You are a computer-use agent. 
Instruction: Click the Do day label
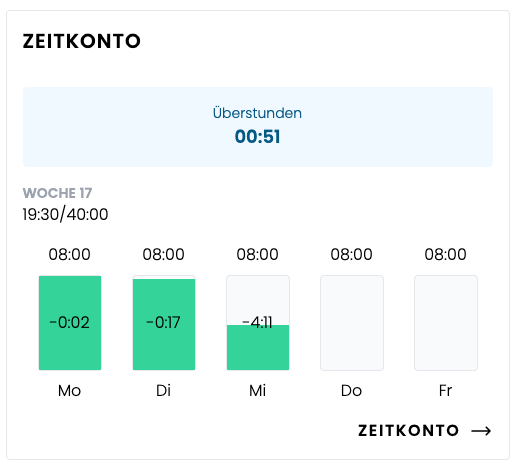(351, 390)
